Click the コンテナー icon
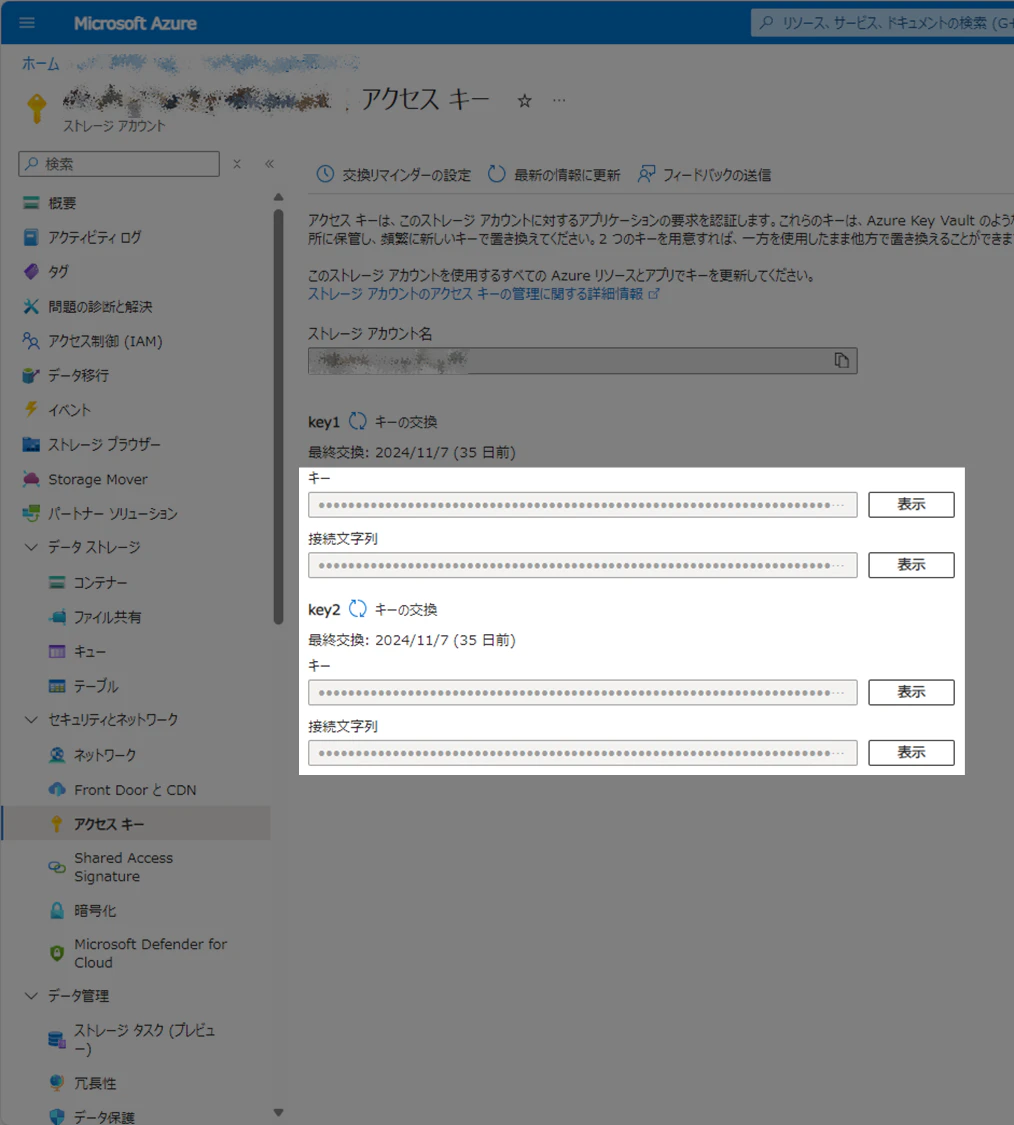Image resolution: width=1014 pixels, height=1125 pixels. pos(57,582)
